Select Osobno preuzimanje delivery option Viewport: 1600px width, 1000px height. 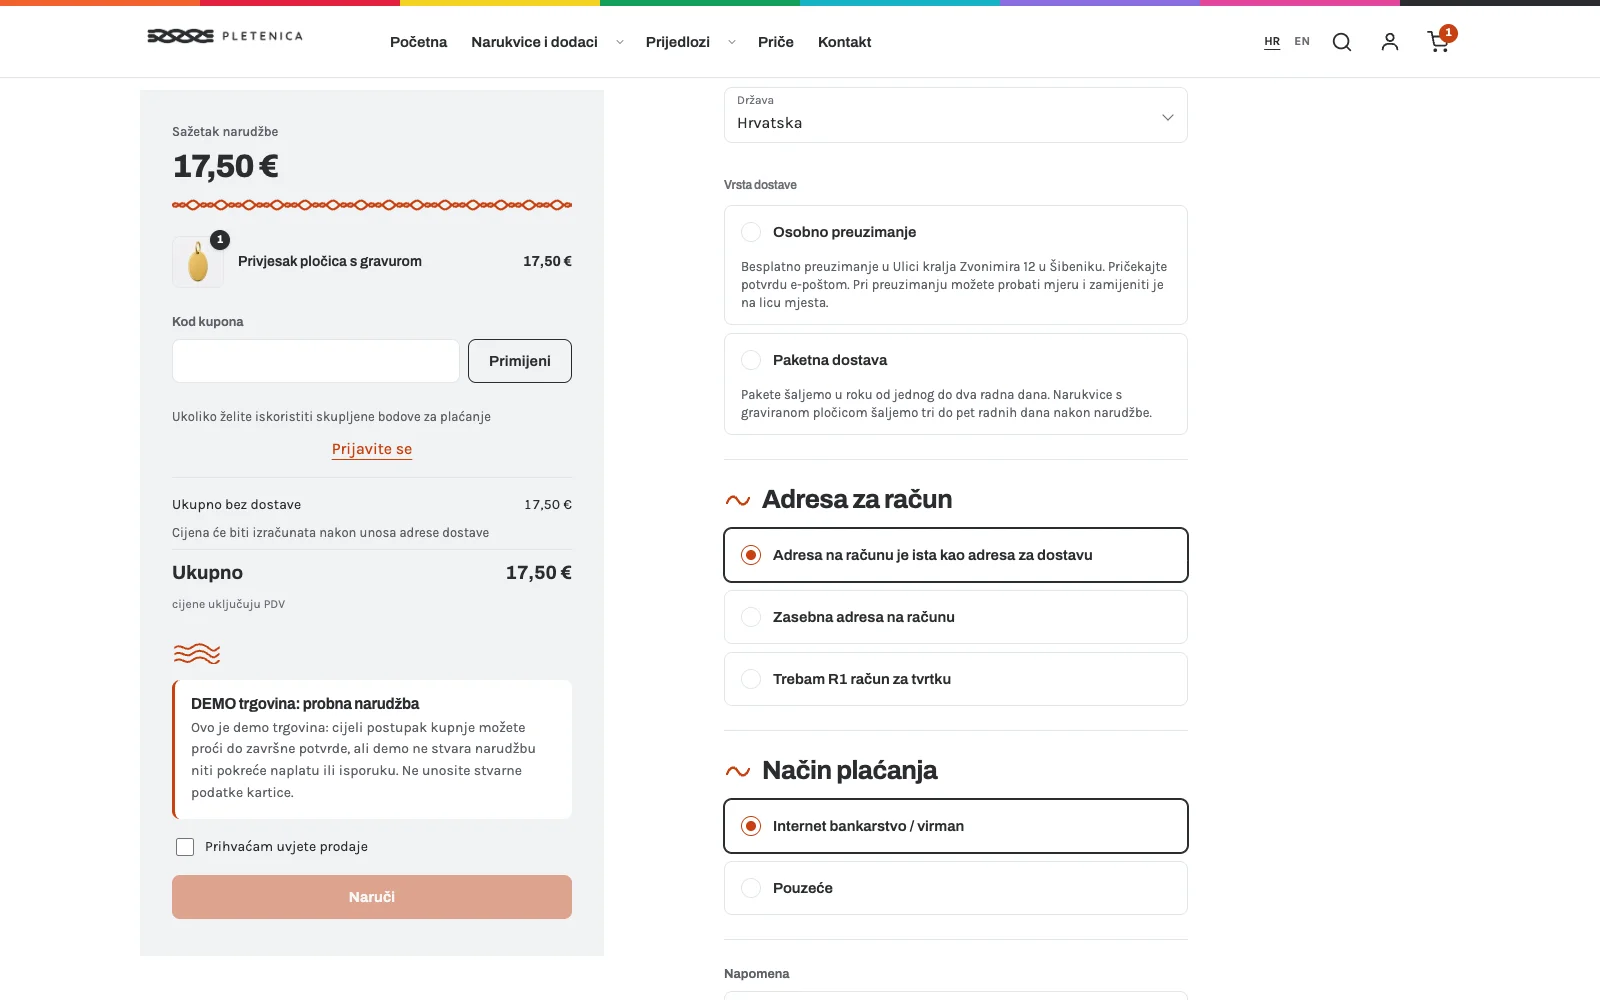(956, 265)
